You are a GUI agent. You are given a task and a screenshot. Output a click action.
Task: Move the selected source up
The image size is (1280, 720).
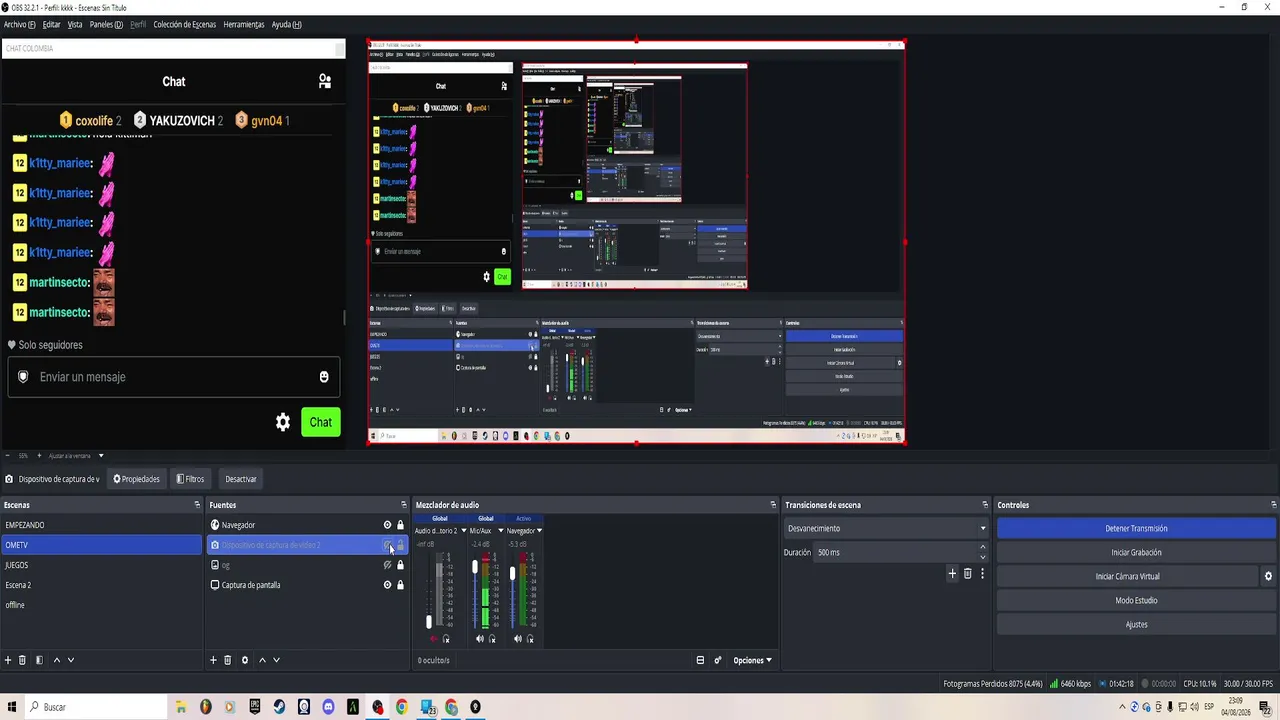coord(262,660)
